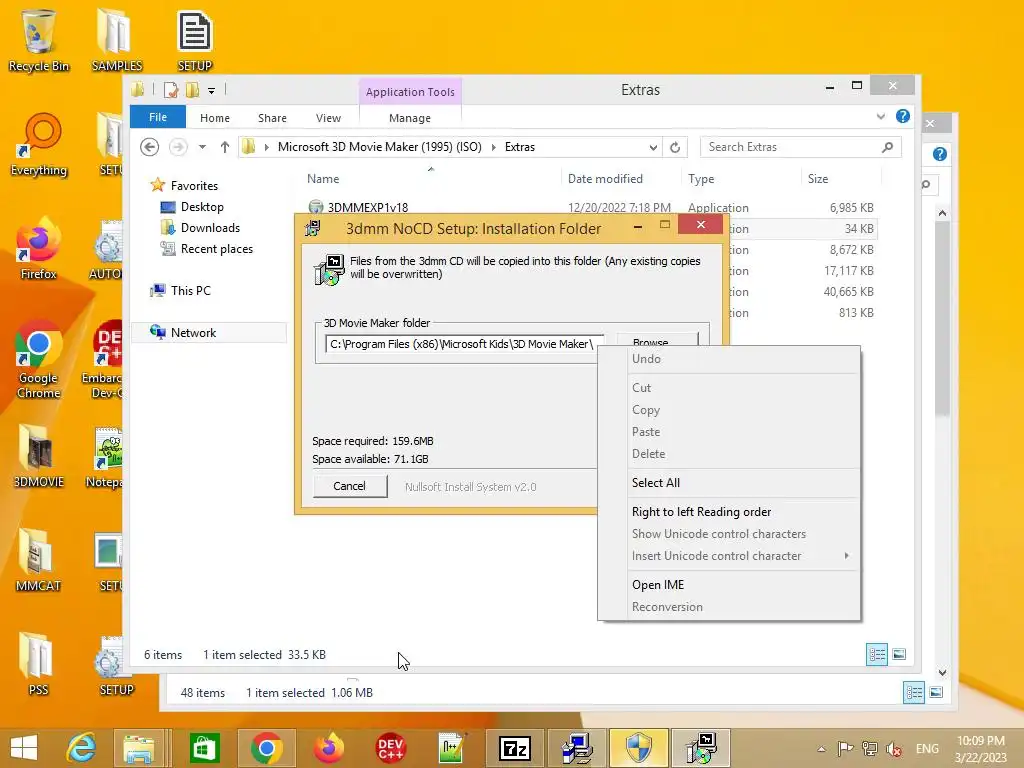Expand the ribbon chevron in Extras

pyautogui.click(x=880, y=116)
